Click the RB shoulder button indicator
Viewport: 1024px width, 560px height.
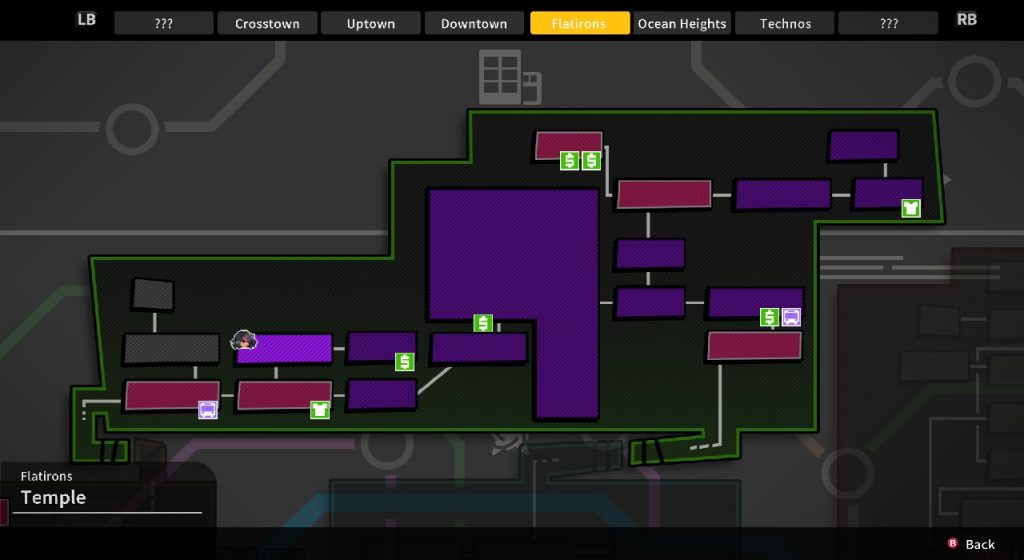[x=966, y=19]
